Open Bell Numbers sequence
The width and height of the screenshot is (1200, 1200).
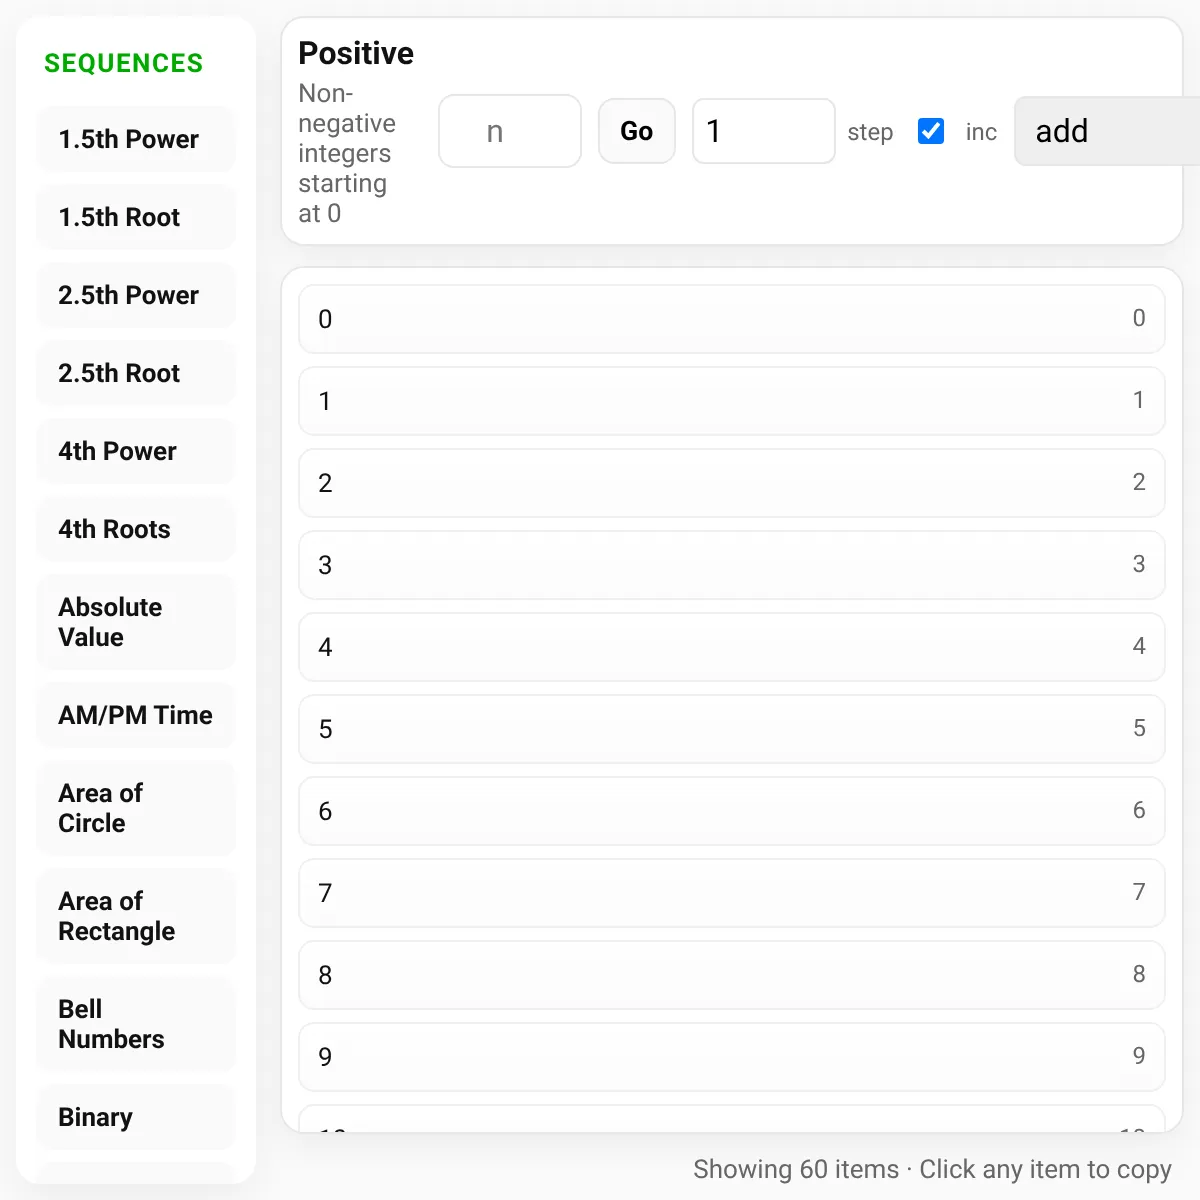[136, 1024]
